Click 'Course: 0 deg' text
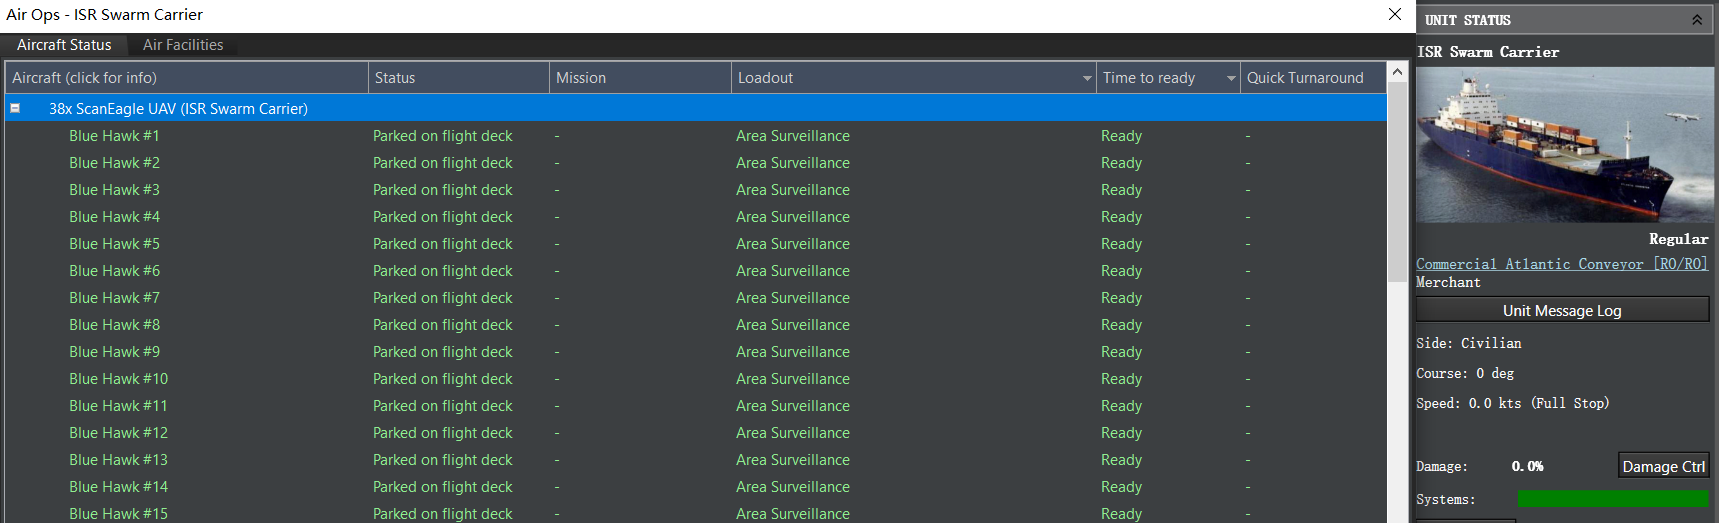The image size is (1719, 523). click(1465, 373)
